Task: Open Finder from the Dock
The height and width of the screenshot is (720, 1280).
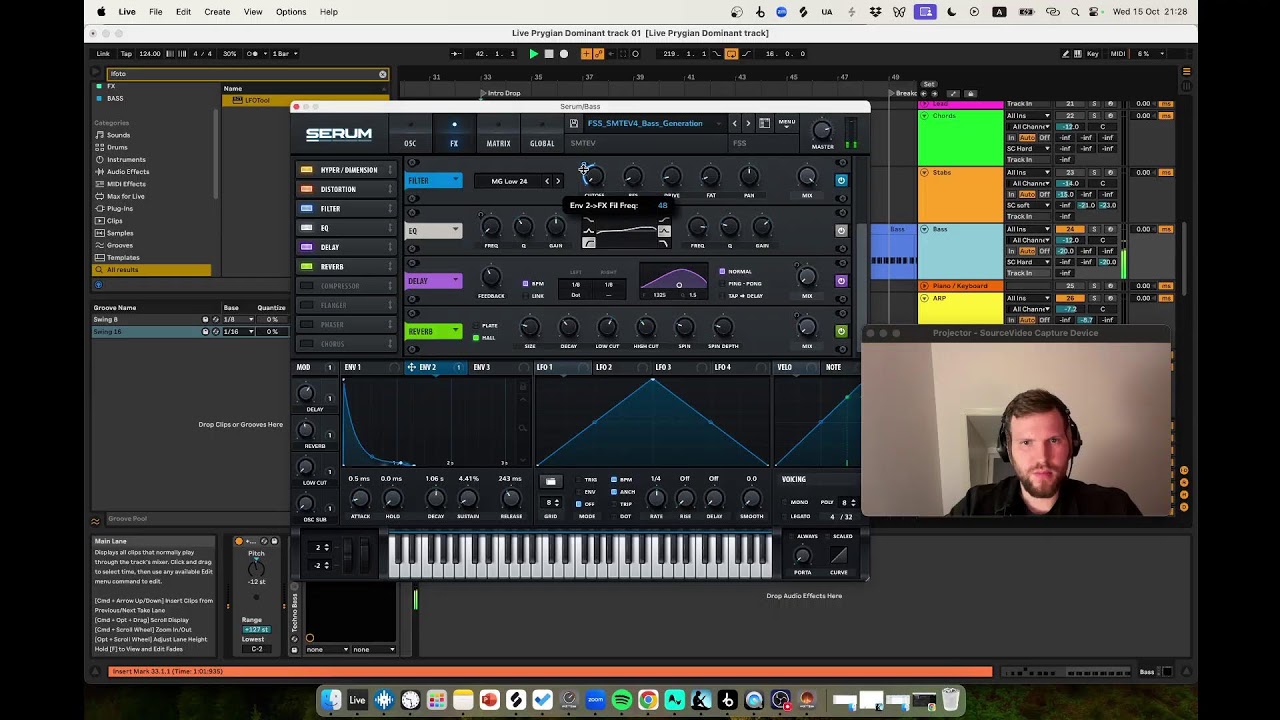Action: tap(331, 700)
